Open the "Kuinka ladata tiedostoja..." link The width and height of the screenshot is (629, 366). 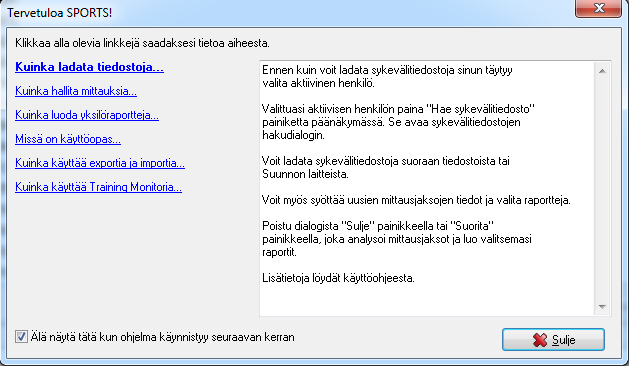[x=89, y=67]
